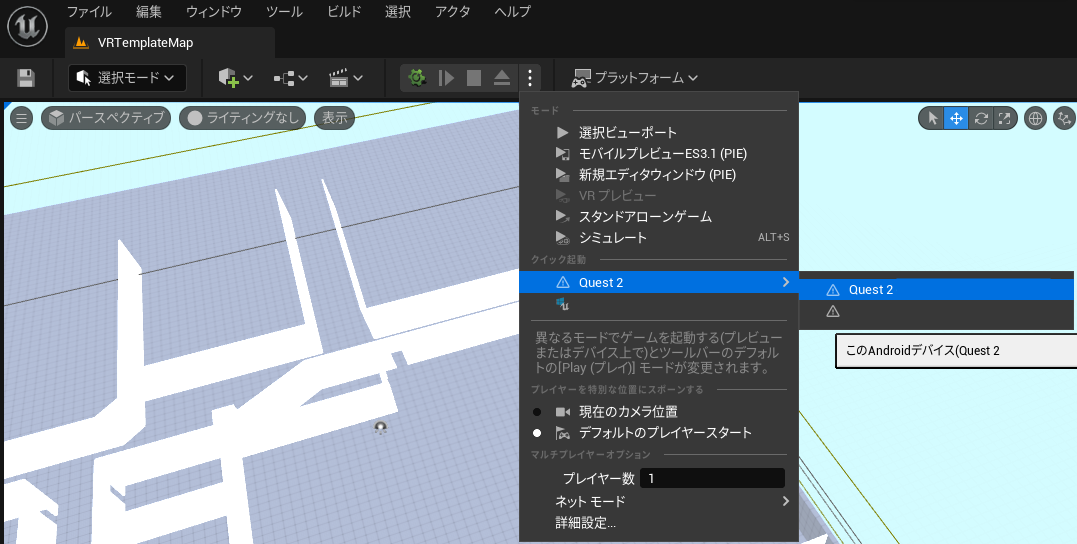This screenshot has height=544, width=1077.
Task: Open the ウィンドウ menu
Action: click(x=214, y=12)
